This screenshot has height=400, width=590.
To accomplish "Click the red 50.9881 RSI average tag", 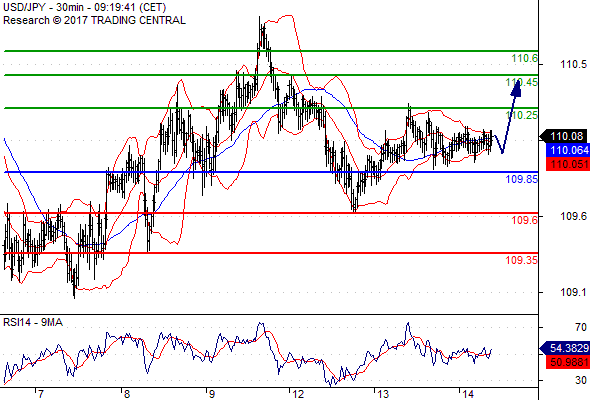I will [x=568, y=362].
